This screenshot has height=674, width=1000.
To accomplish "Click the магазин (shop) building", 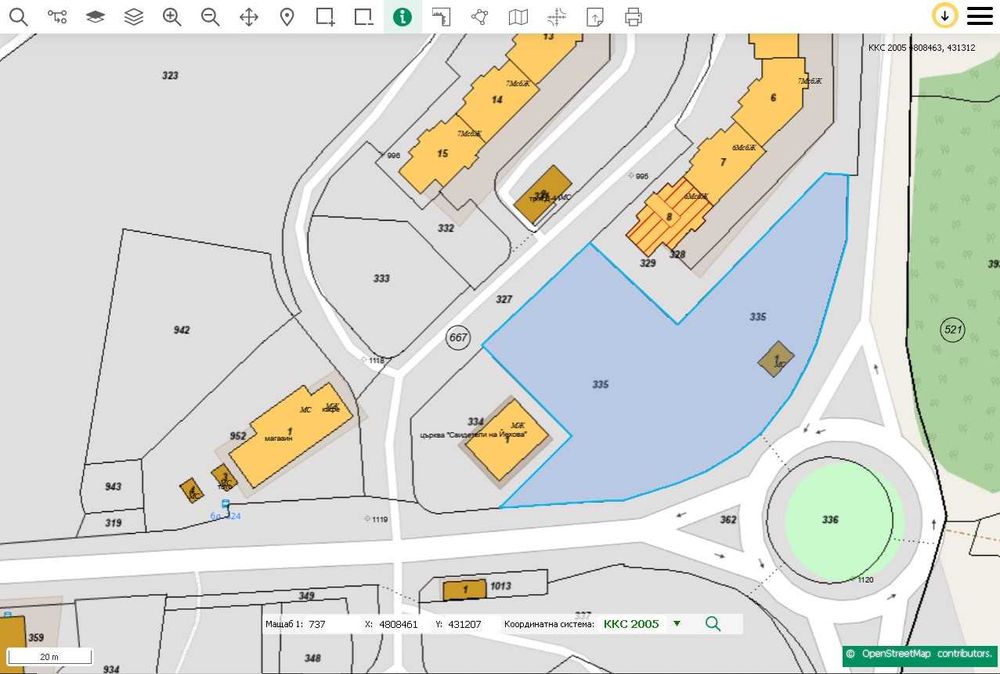I will pos(291,434).
